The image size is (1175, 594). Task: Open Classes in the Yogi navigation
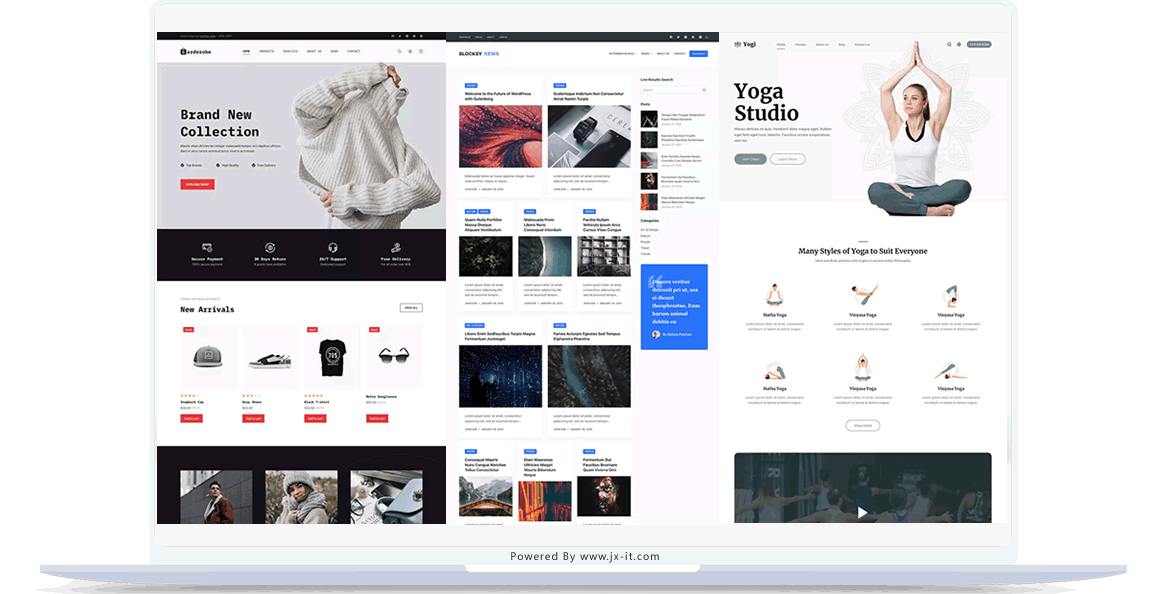tap(800, 44)
